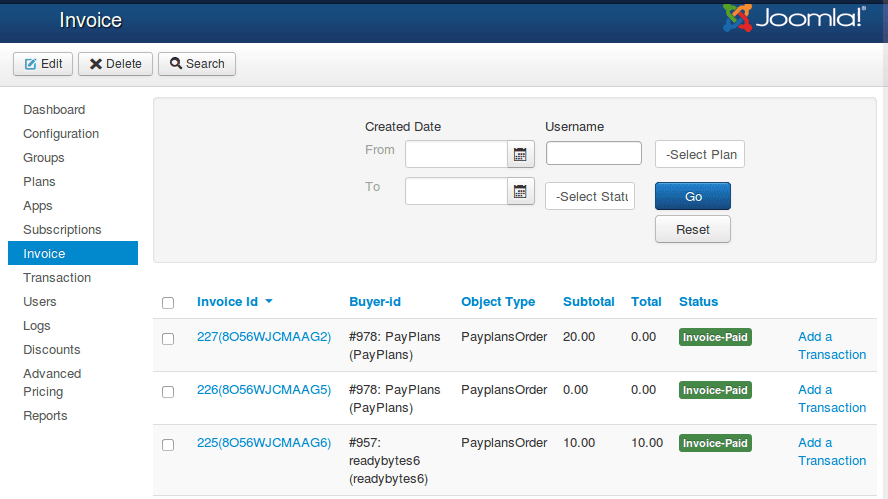Click the Edit toolbar button
The image size is (888, 499).
43,64
